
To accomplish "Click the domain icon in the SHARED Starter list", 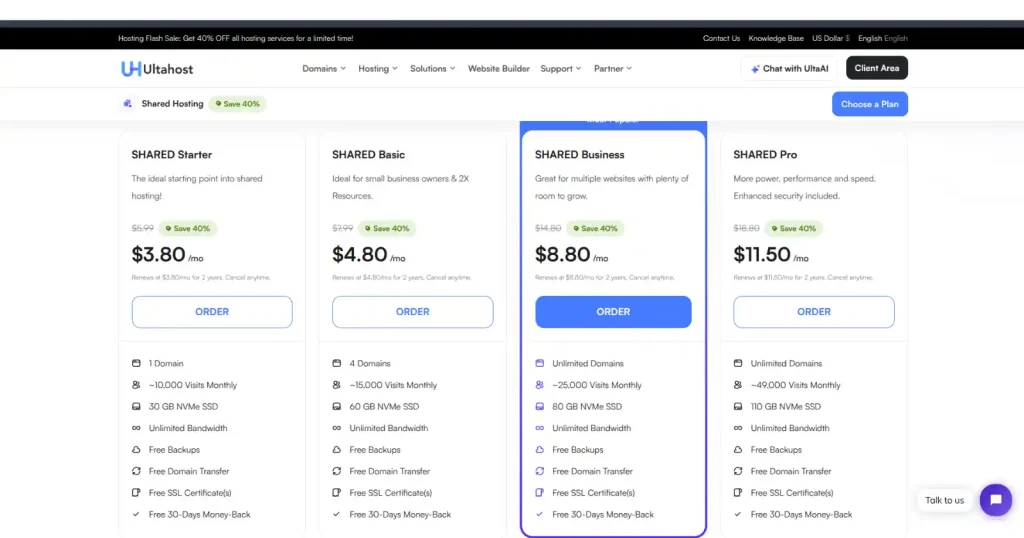I will (x=136, y=363).
